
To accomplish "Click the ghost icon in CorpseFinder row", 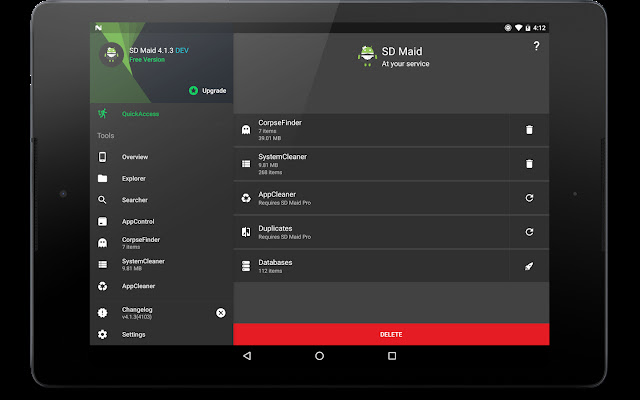I will [x=246, y=130].
